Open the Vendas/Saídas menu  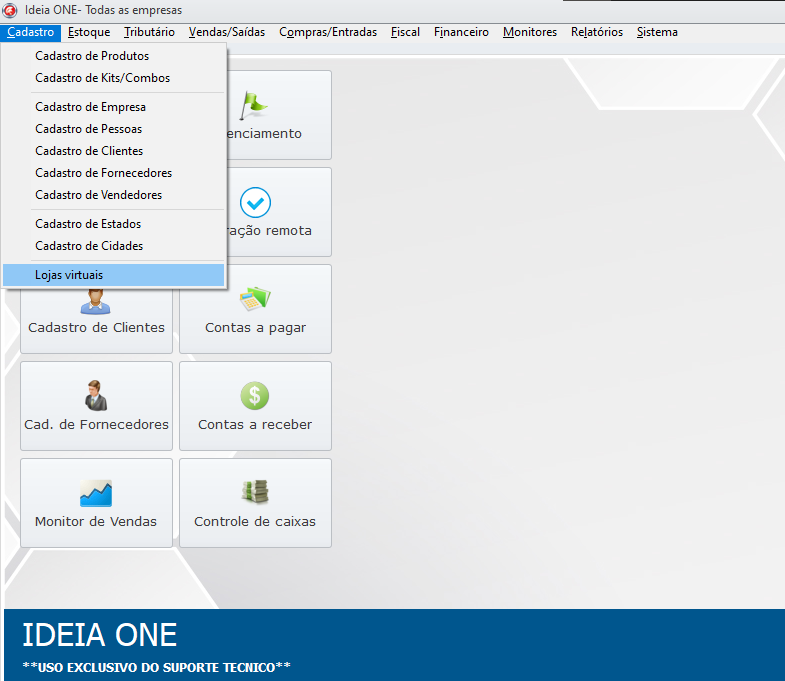[227, 32]
